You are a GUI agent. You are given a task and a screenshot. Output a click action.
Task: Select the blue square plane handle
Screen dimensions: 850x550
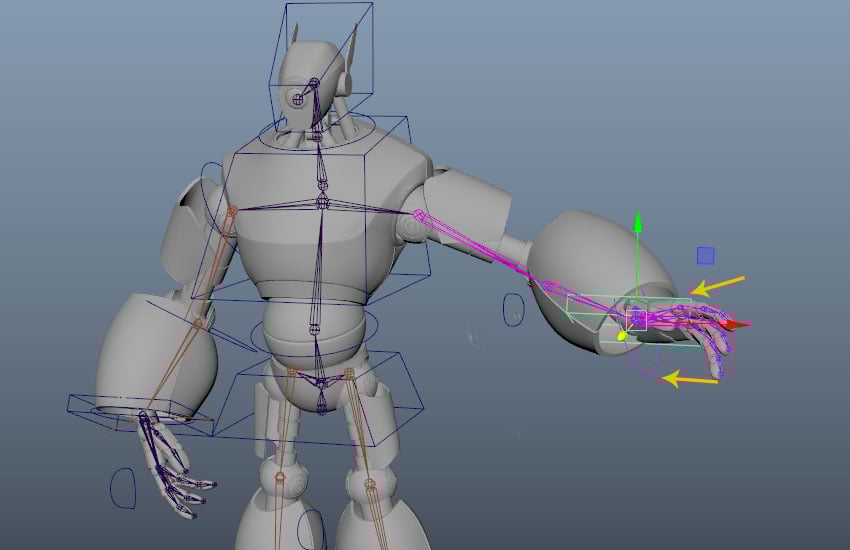pos(705,256)
